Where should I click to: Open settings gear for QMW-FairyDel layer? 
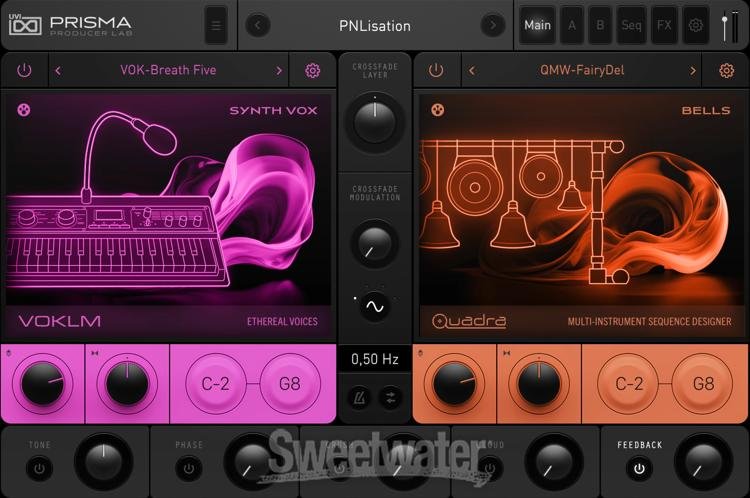(x=726, y=71)
